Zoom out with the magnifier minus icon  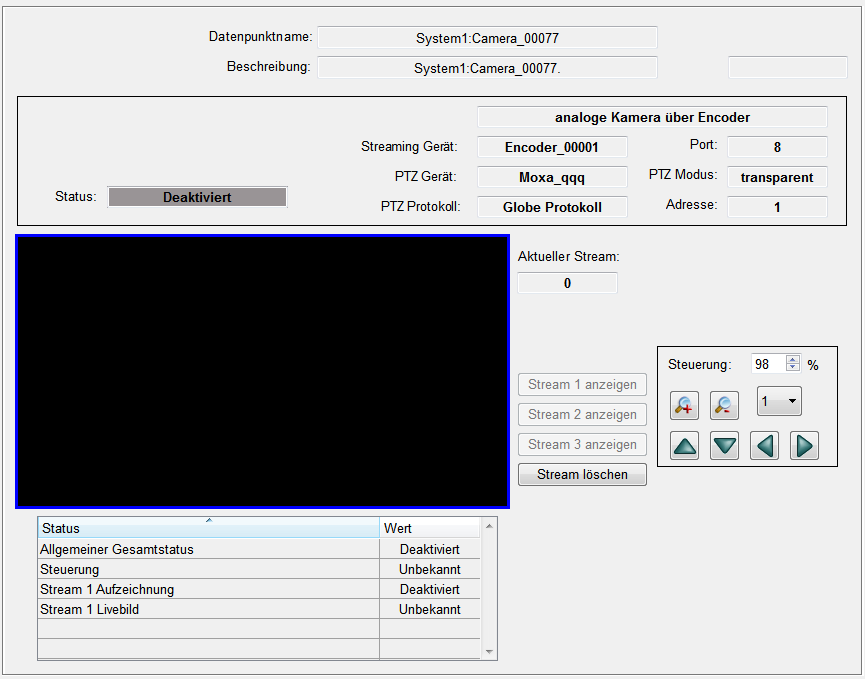click(724, 405)
